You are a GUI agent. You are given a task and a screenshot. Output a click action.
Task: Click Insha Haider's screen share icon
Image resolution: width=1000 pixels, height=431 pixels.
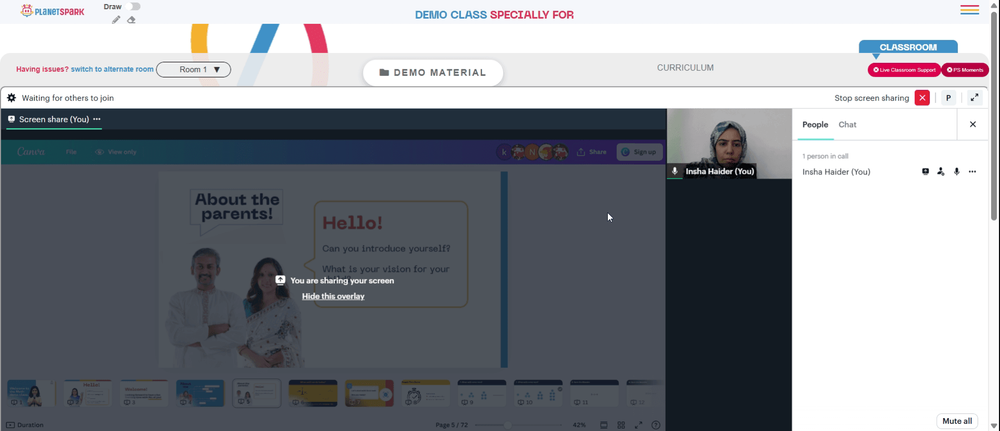925,172
